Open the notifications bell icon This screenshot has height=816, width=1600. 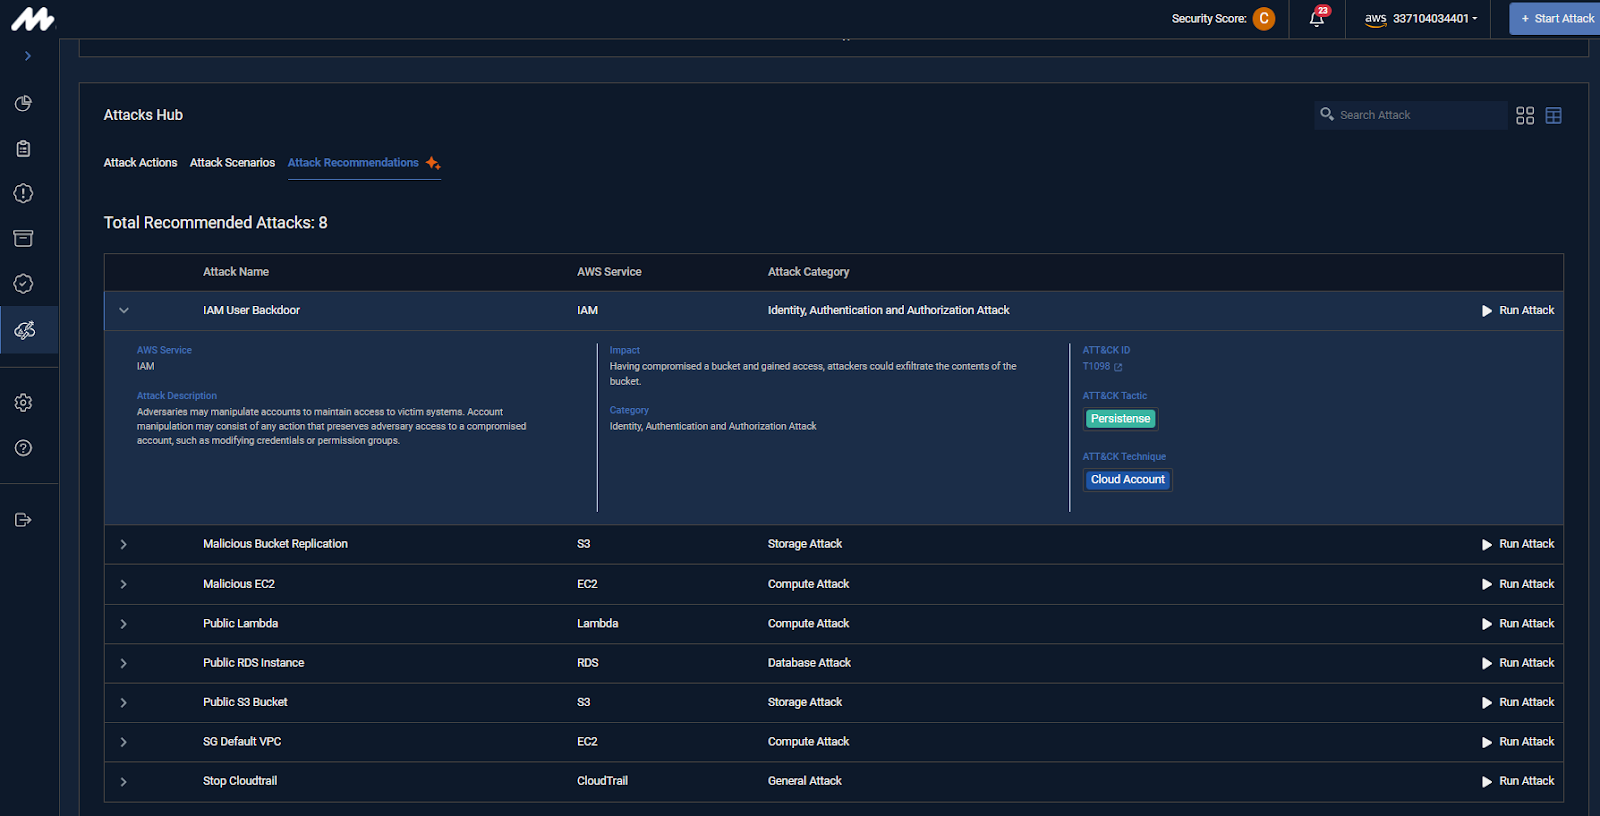click(1318, 18)
